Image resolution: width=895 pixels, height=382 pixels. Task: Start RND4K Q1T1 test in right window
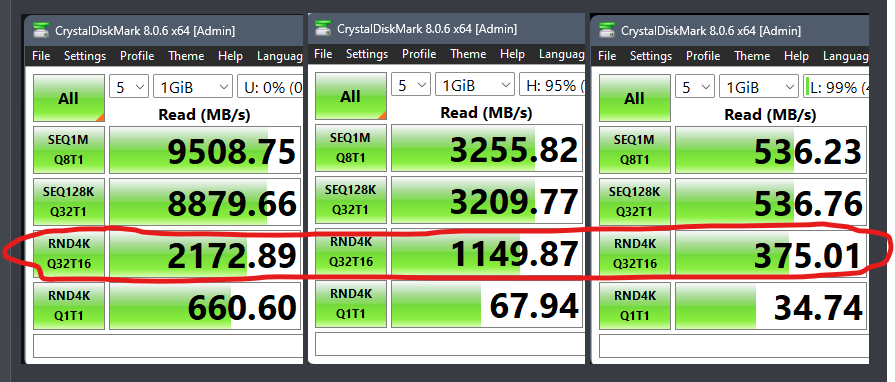click(x=635, y=305)
